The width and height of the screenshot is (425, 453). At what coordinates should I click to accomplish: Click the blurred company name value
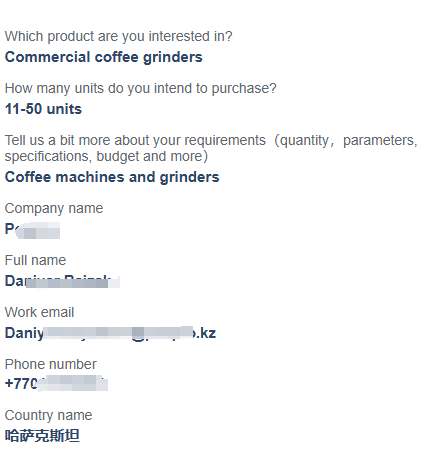32,230
